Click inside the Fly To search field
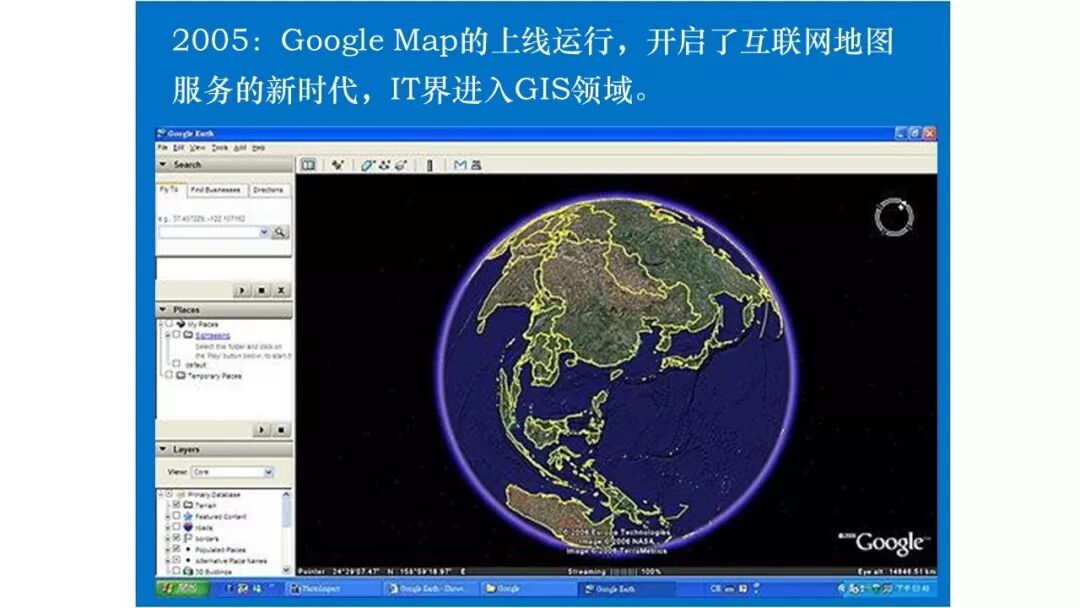Image resolution: width=1080 pixels, height=608 pixels. [208, 233]
